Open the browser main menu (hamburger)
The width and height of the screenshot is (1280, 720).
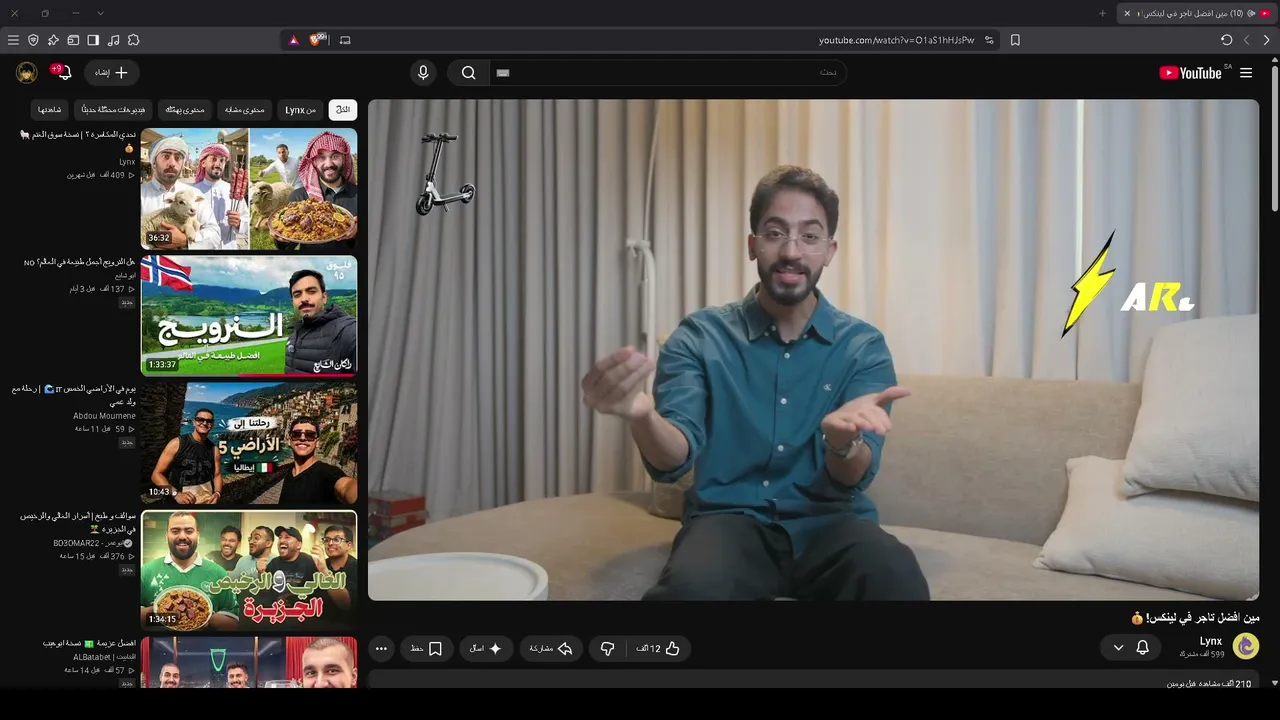point(13,40)
